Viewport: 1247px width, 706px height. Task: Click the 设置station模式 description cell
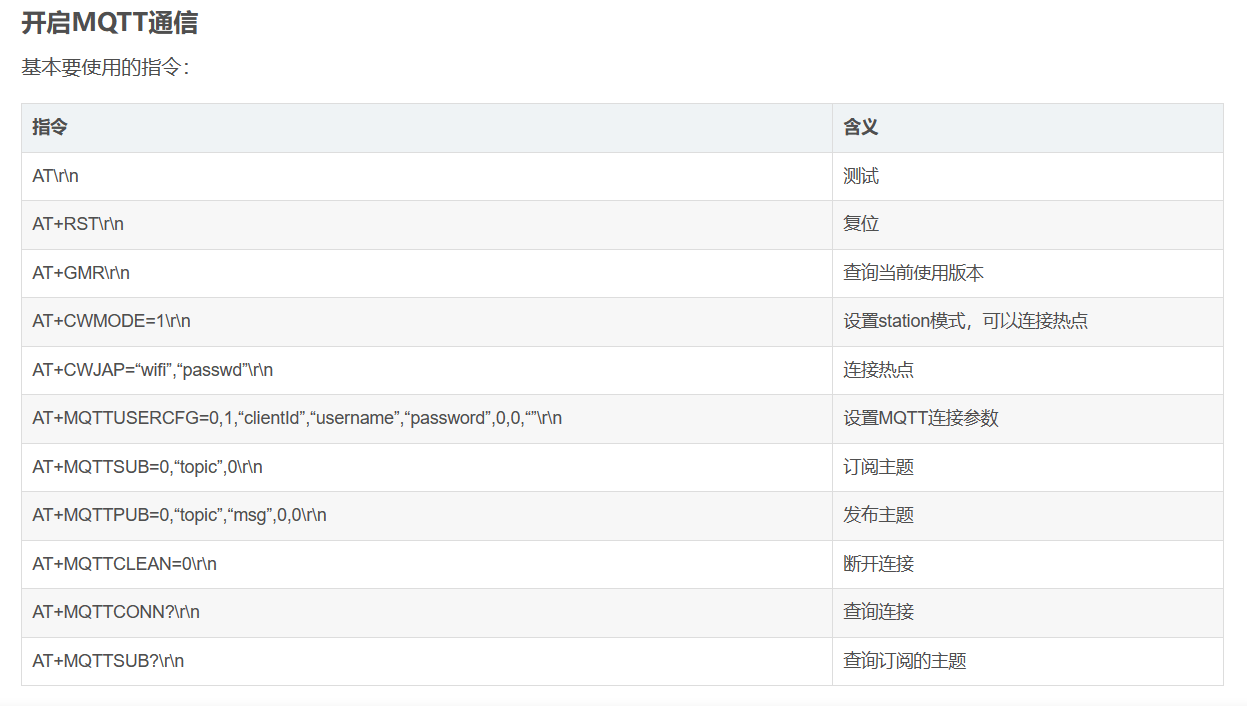(x=965, y=321)
